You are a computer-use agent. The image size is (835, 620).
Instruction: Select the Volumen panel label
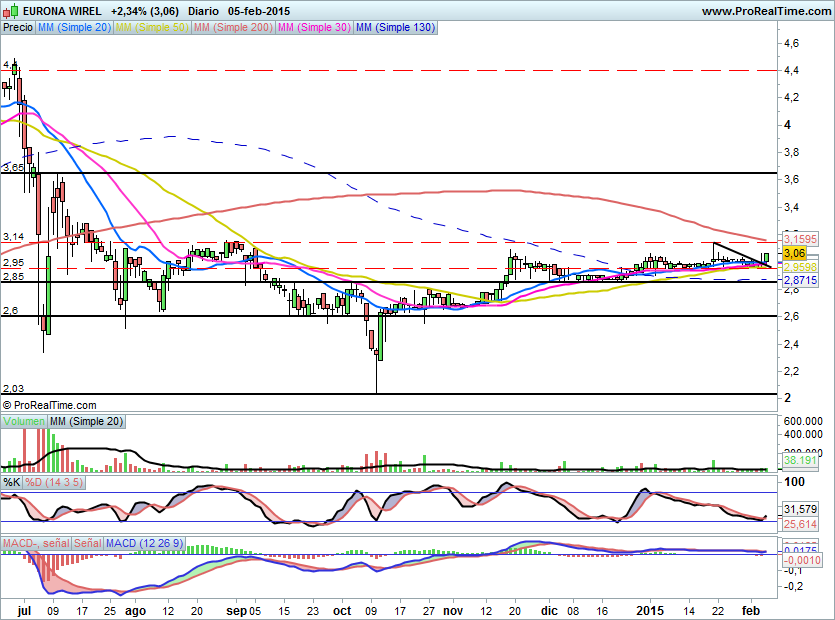click(x=24, y=422)
